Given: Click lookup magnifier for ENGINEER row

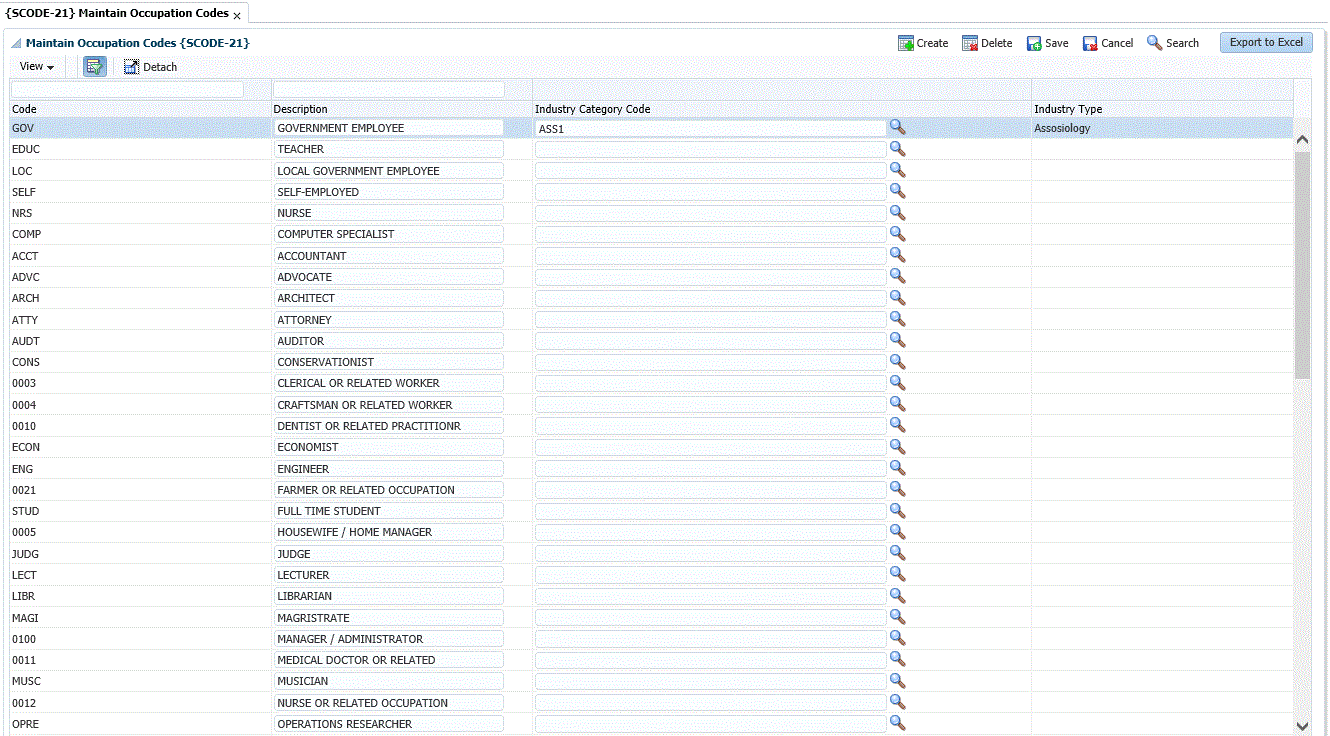Looking at the screenshot, I should [897, 468].
